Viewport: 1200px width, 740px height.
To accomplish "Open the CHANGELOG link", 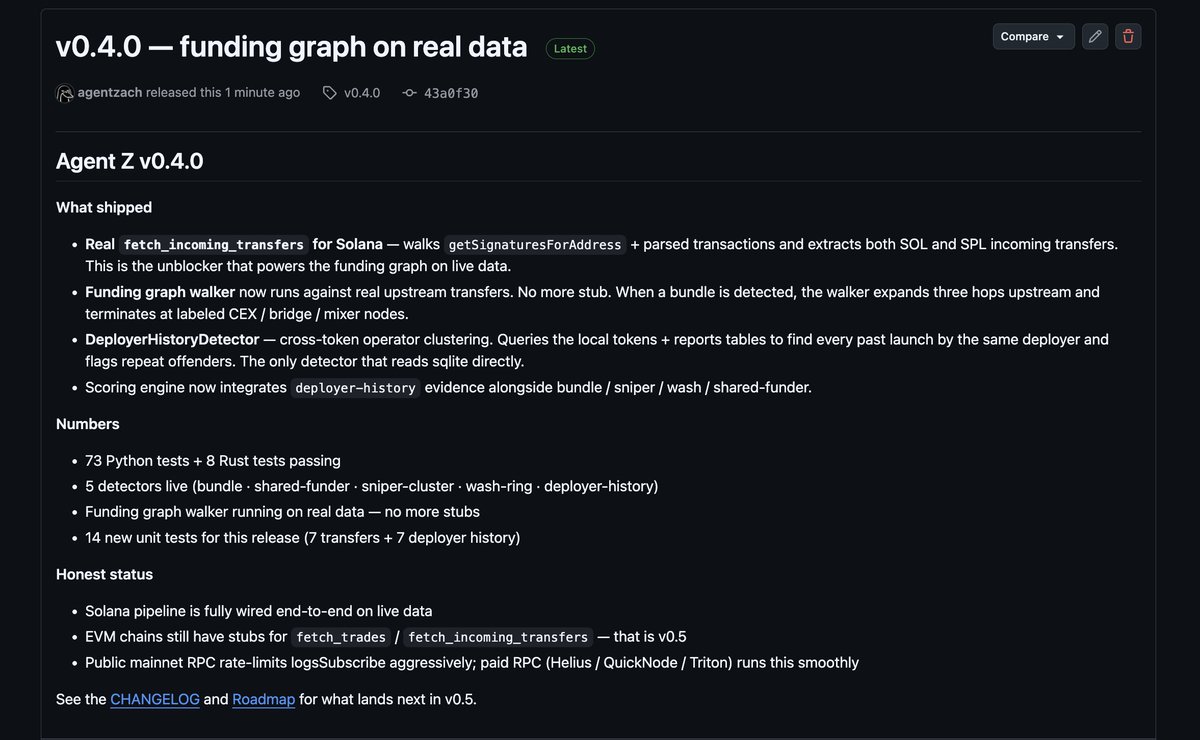I will click(154, 699).
